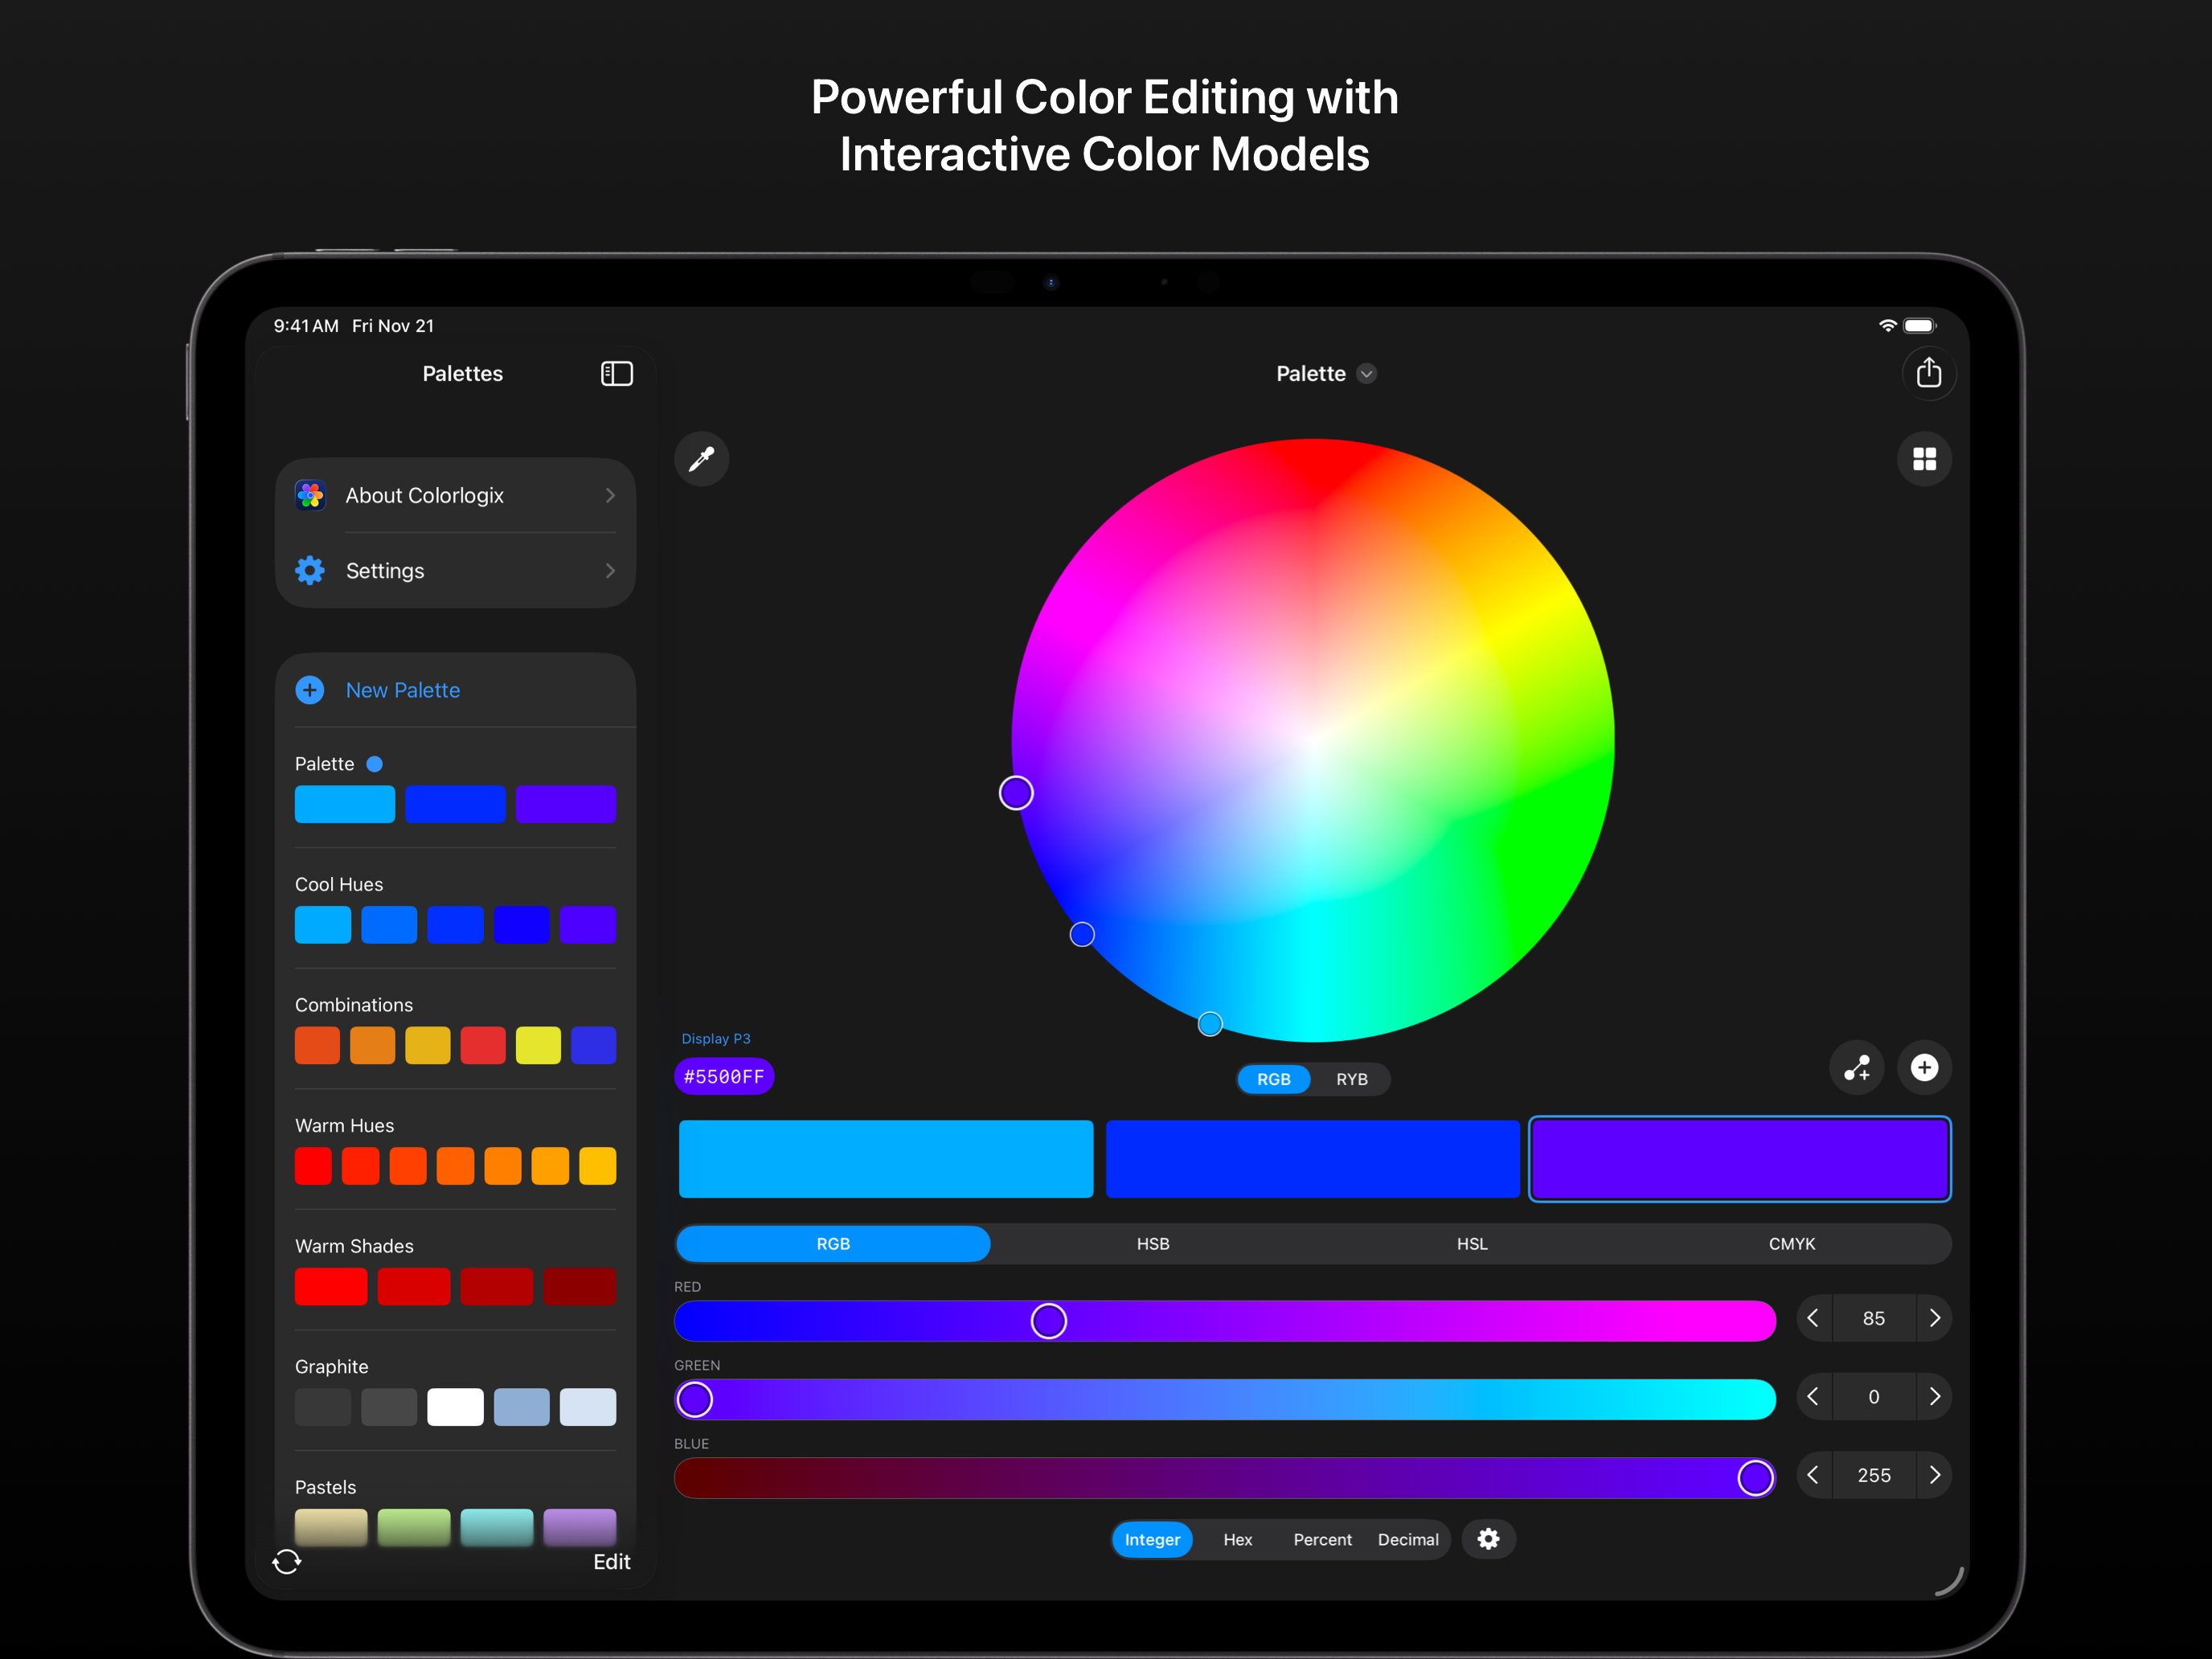
Task: Open the Warm Hues palette
Action: pyautogui.click(x=455, y=1149)
